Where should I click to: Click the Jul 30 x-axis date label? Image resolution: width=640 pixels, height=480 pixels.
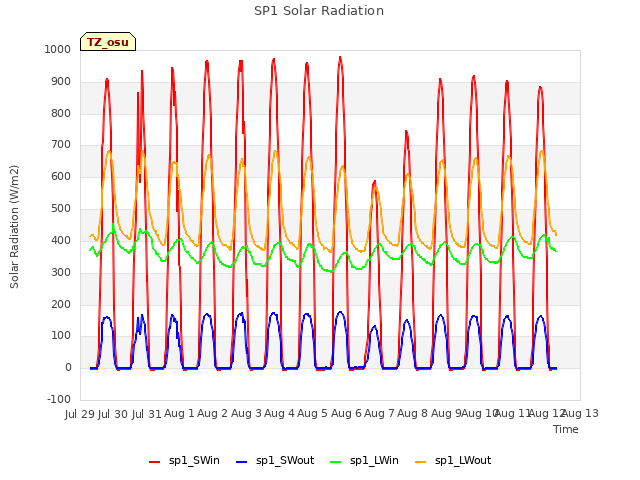tap(113, 414)
